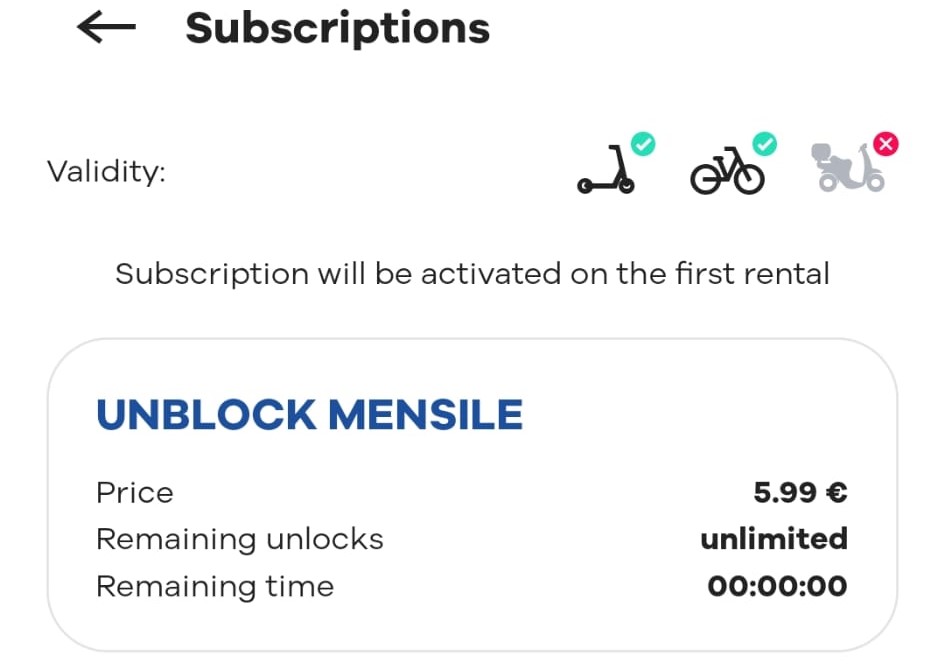The height and width of the screenshot is (670, 945).
Task: Tap red cross badge on moped
Action: coord(886,144)
